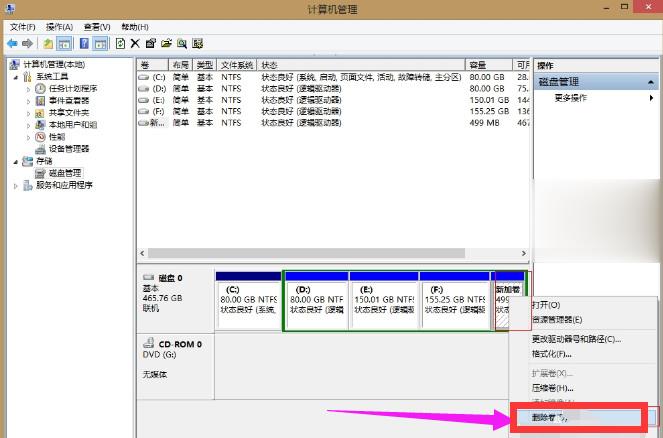Click the Up one level toolbar icon

[48, 44]
